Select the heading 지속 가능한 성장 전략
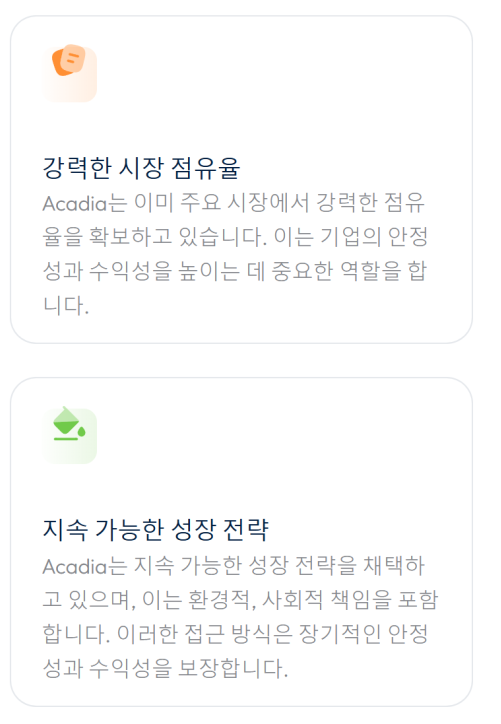501x724 pixels. click(x=156, y=530)
